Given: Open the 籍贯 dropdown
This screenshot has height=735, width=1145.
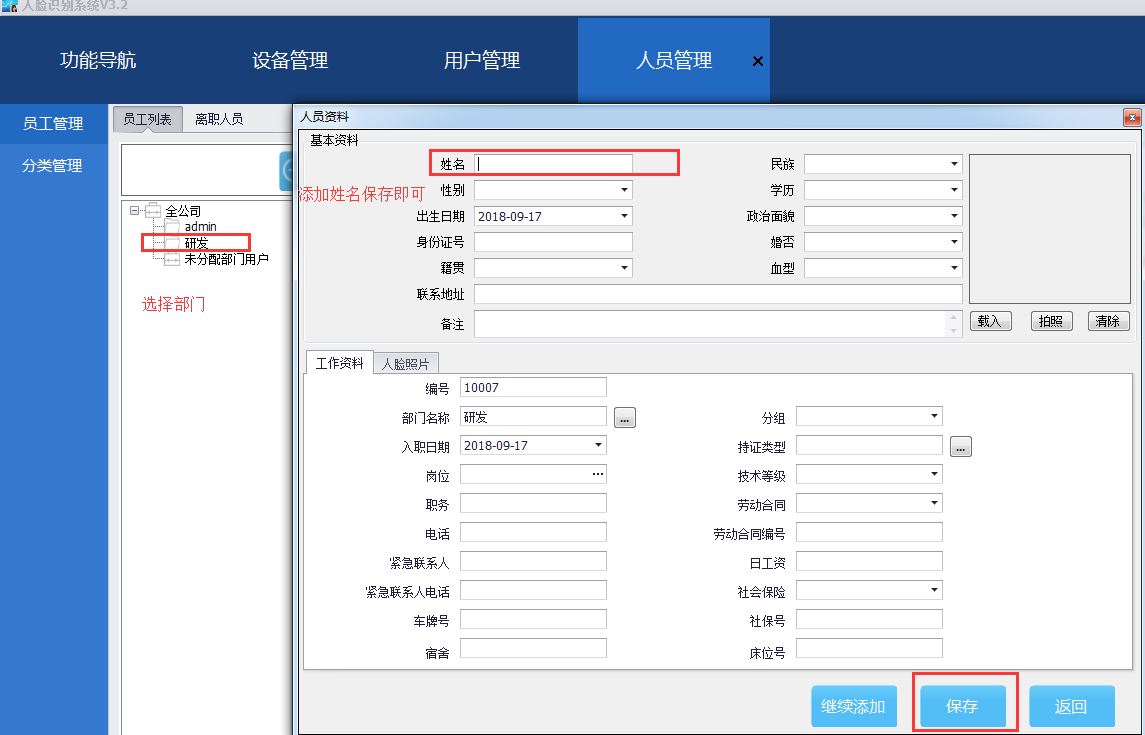Looking at the screenshot, I should point(624,268).
